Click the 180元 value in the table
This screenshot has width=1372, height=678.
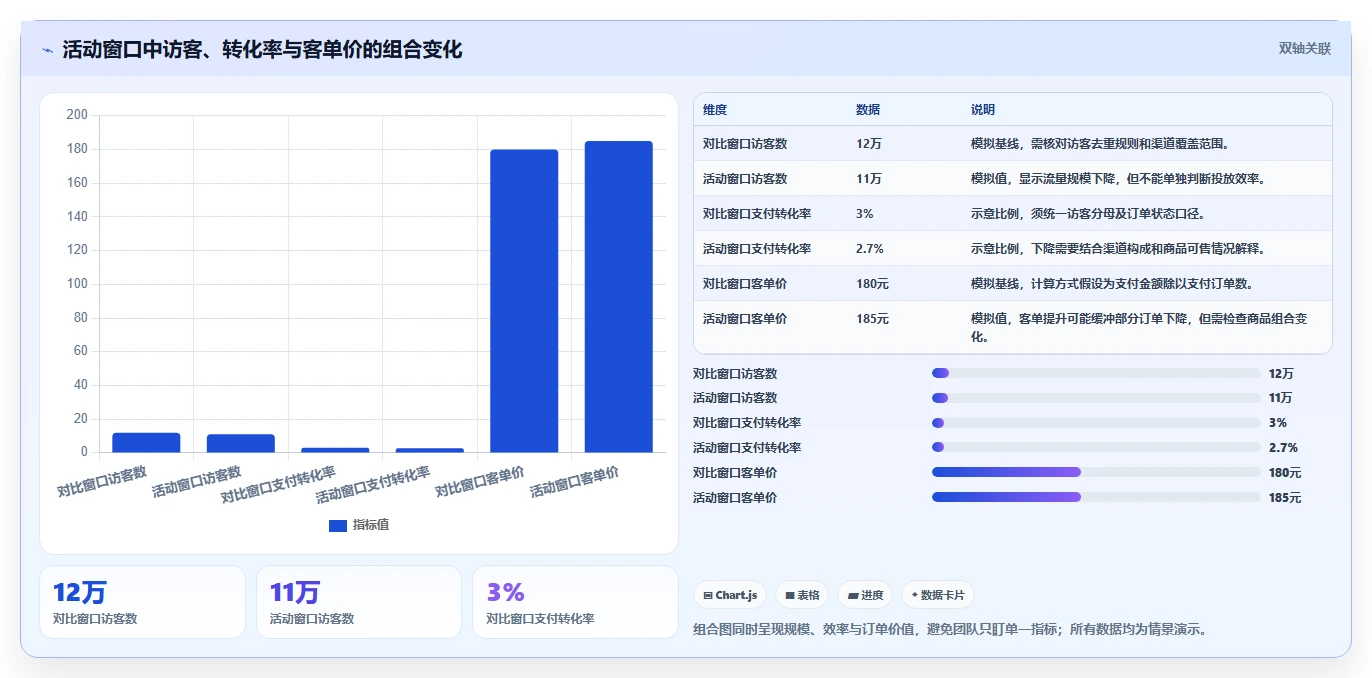(872, 284)
